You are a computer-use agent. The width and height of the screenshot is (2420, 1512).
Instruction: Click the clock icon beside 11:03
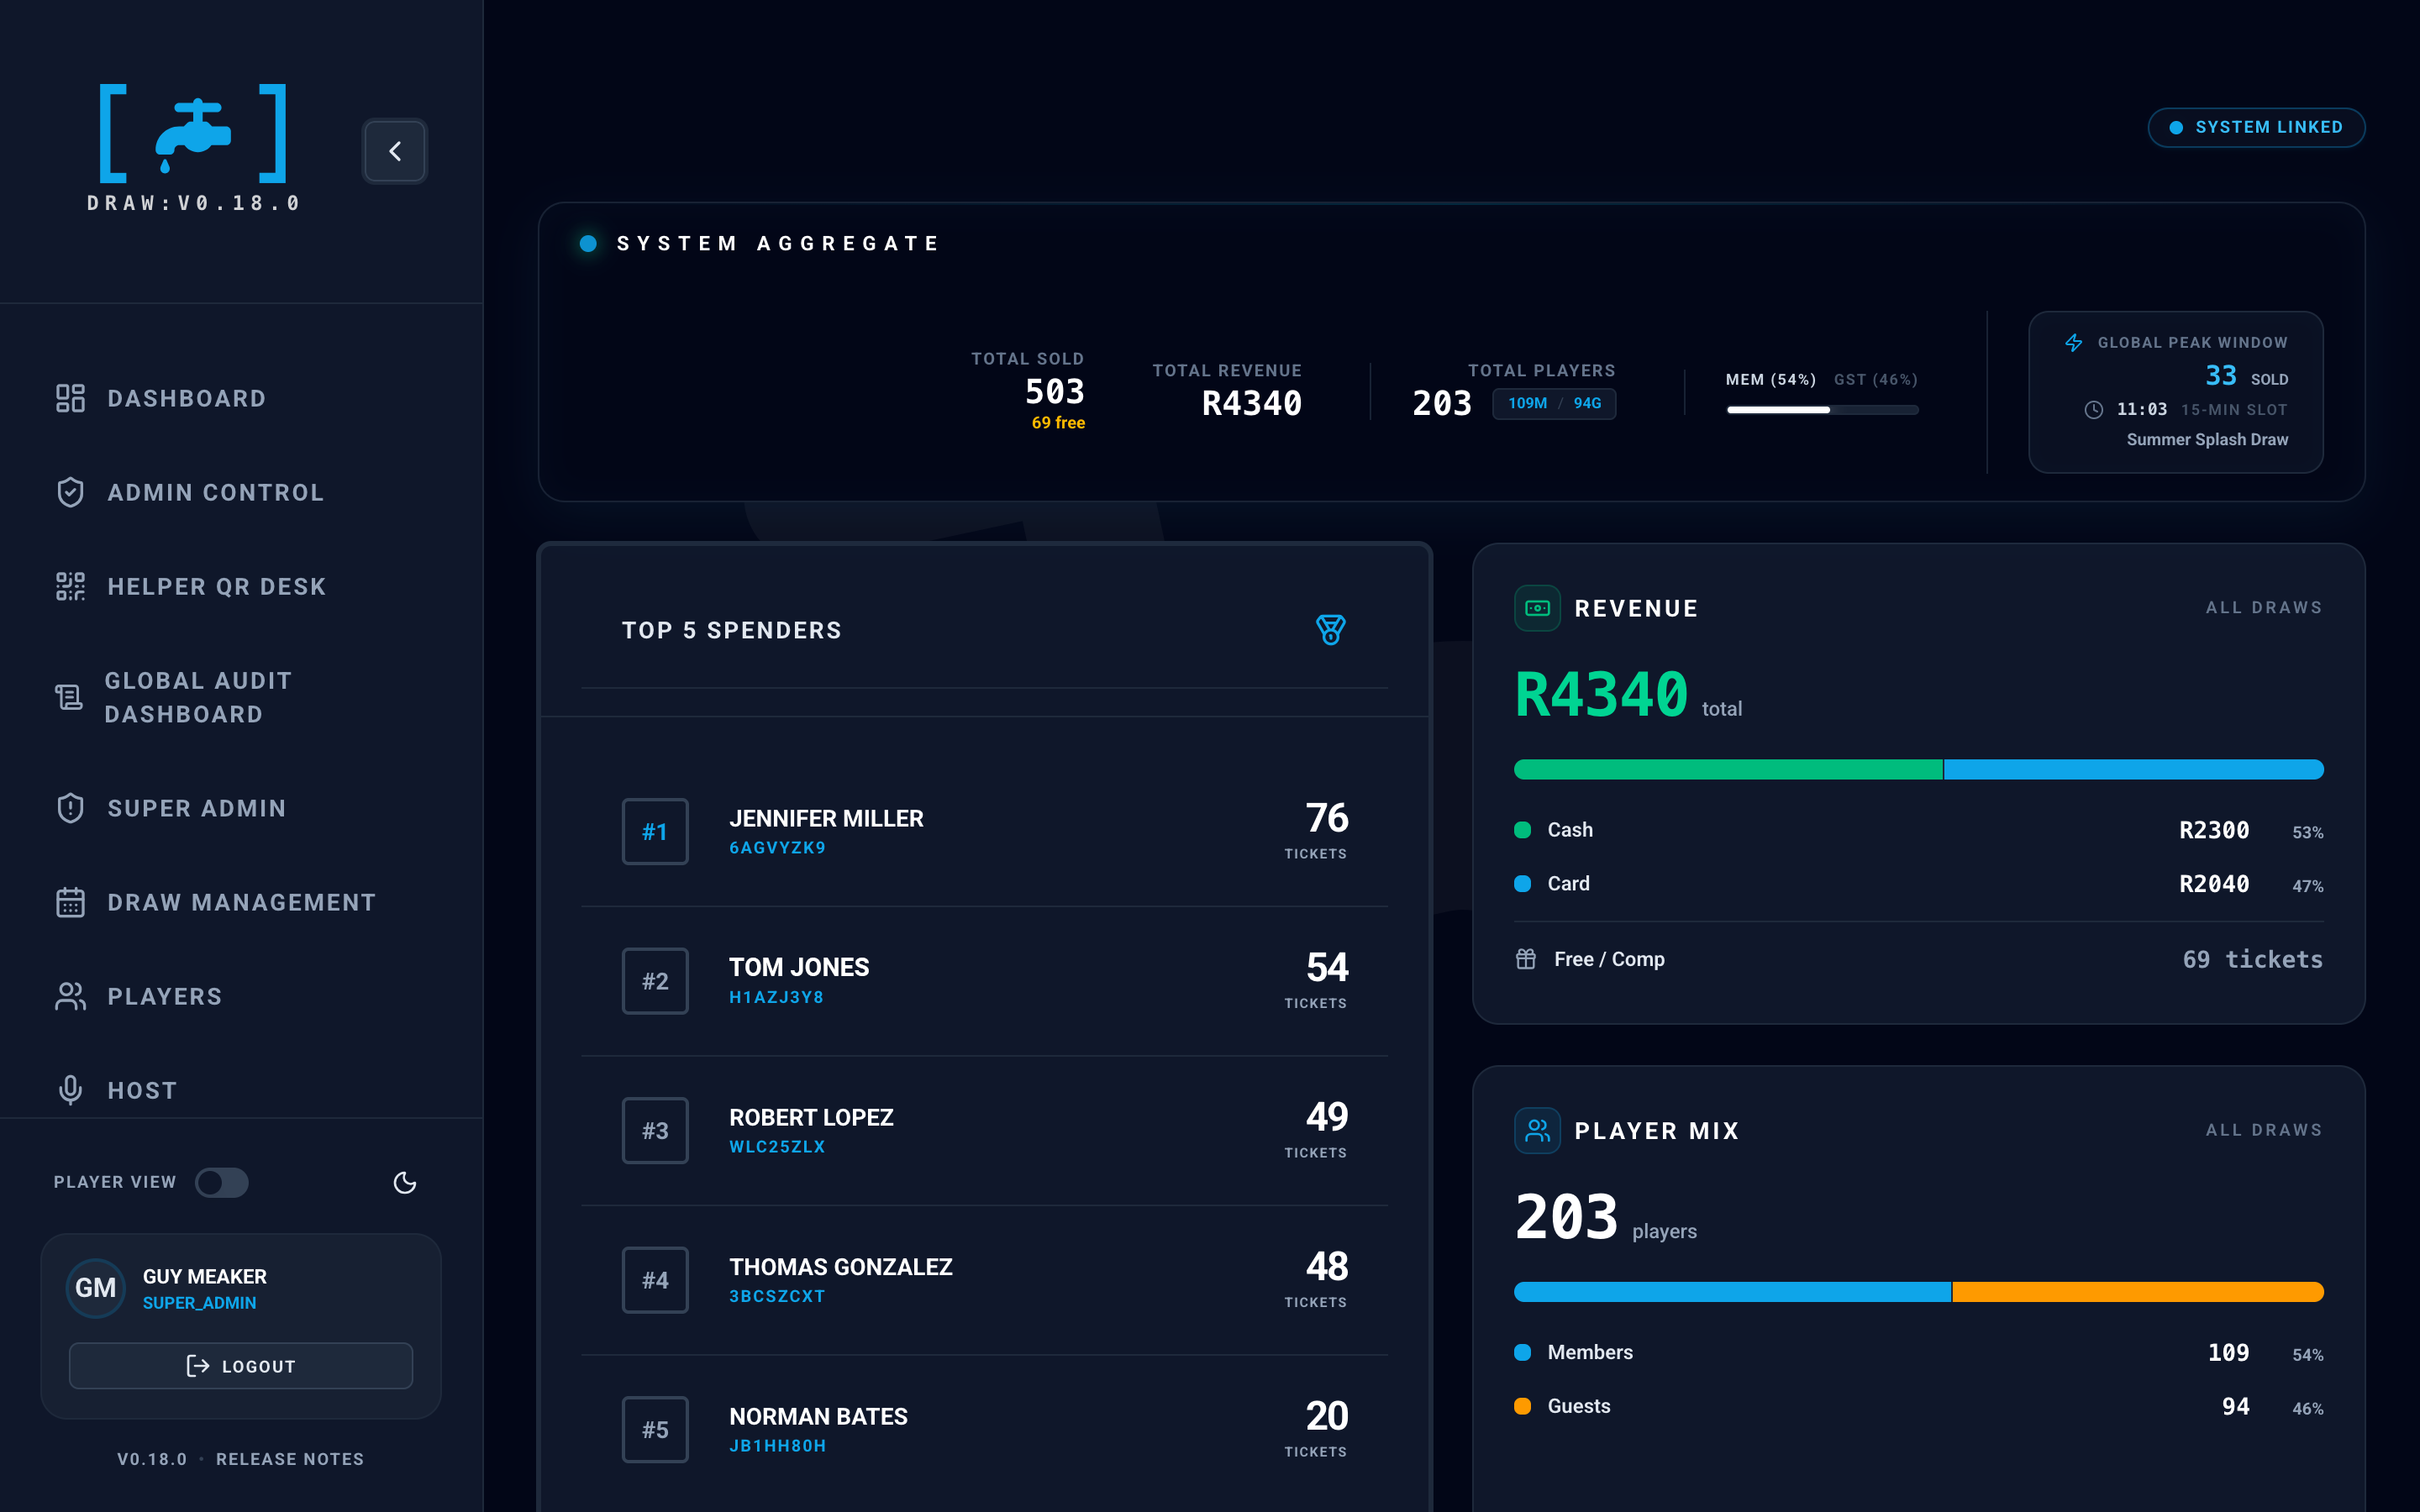coord(2093,410)
